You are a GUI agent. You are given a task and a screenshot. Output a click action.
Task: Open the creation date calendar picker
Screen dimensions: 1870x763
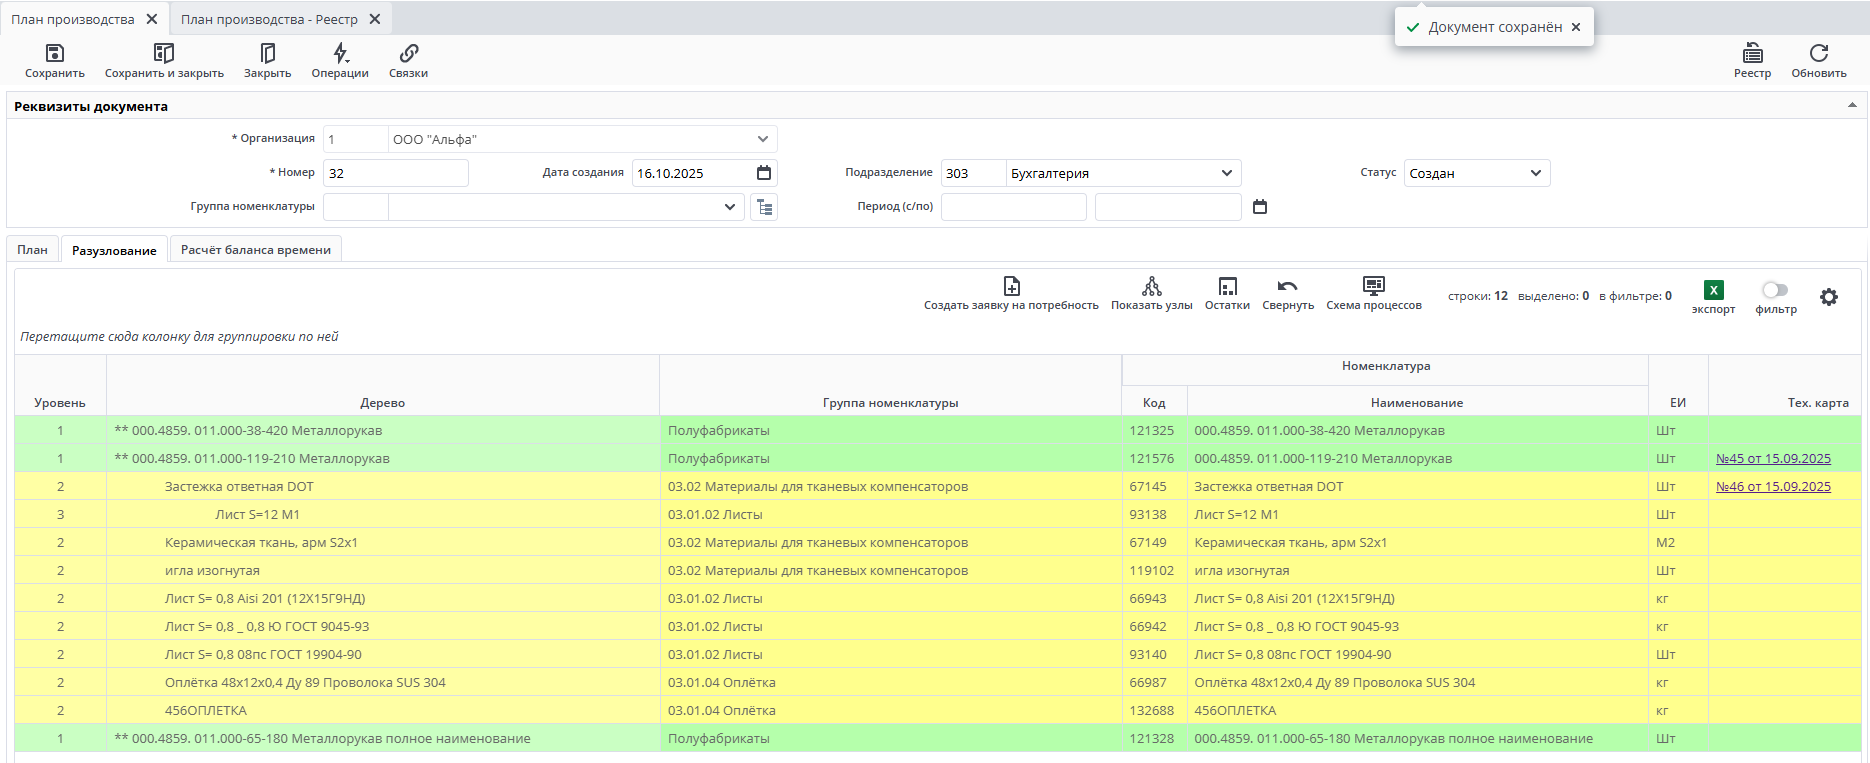(x=764, y=173)
